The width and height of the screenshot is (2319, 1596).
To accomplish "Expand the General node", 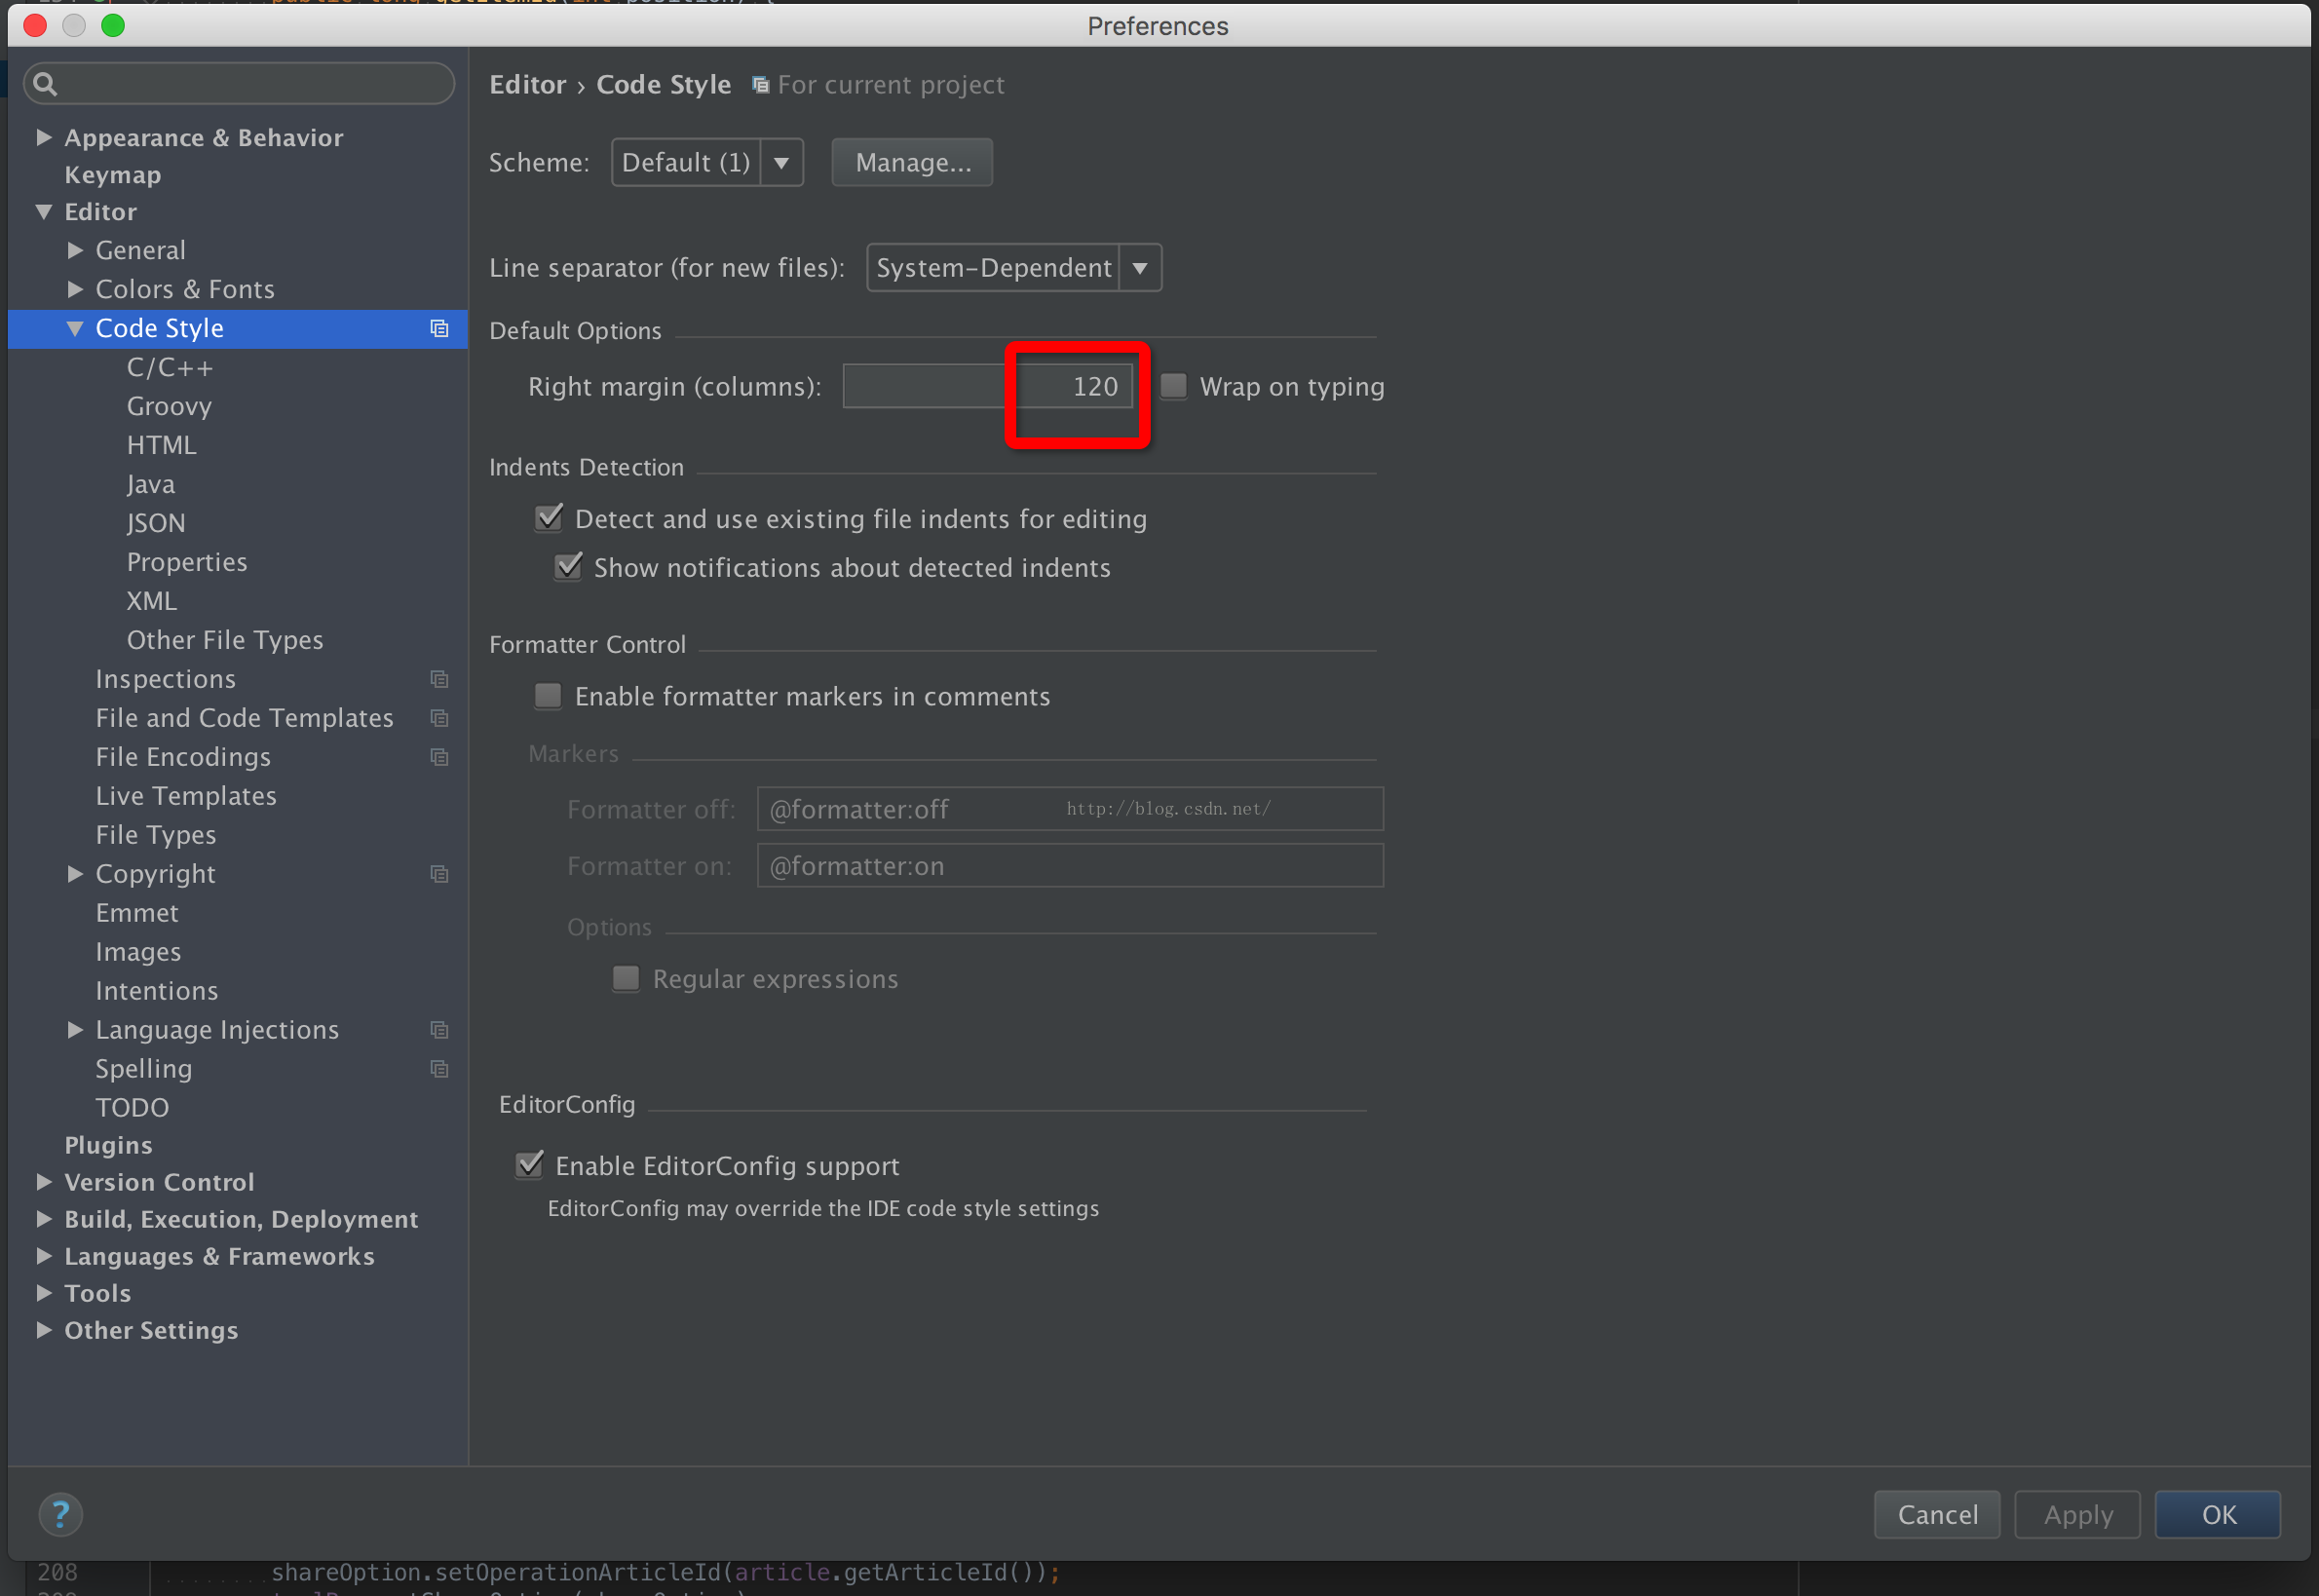I will (75, 250).
